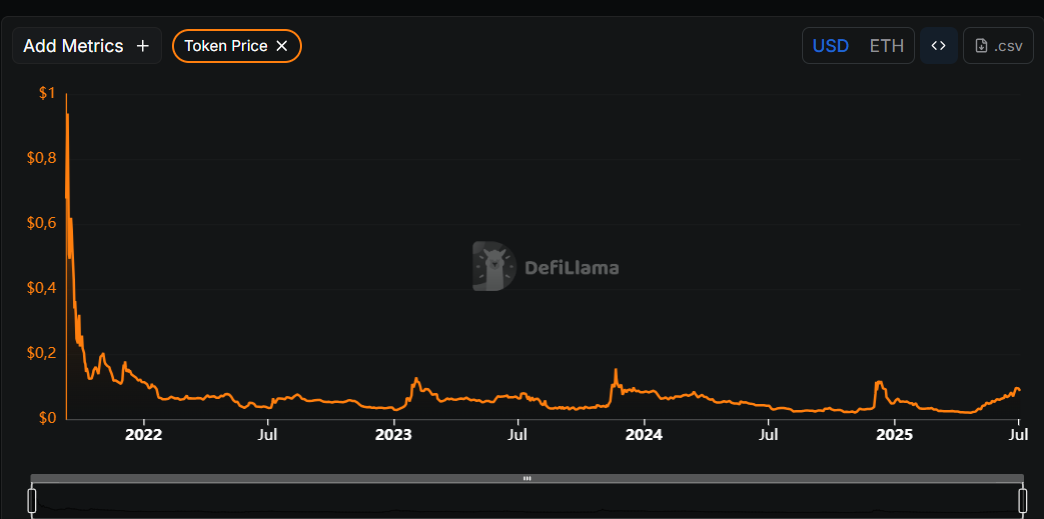
Task: Click the $1 y-axis label
Action: pyautogui.click(x=47, y=93)
